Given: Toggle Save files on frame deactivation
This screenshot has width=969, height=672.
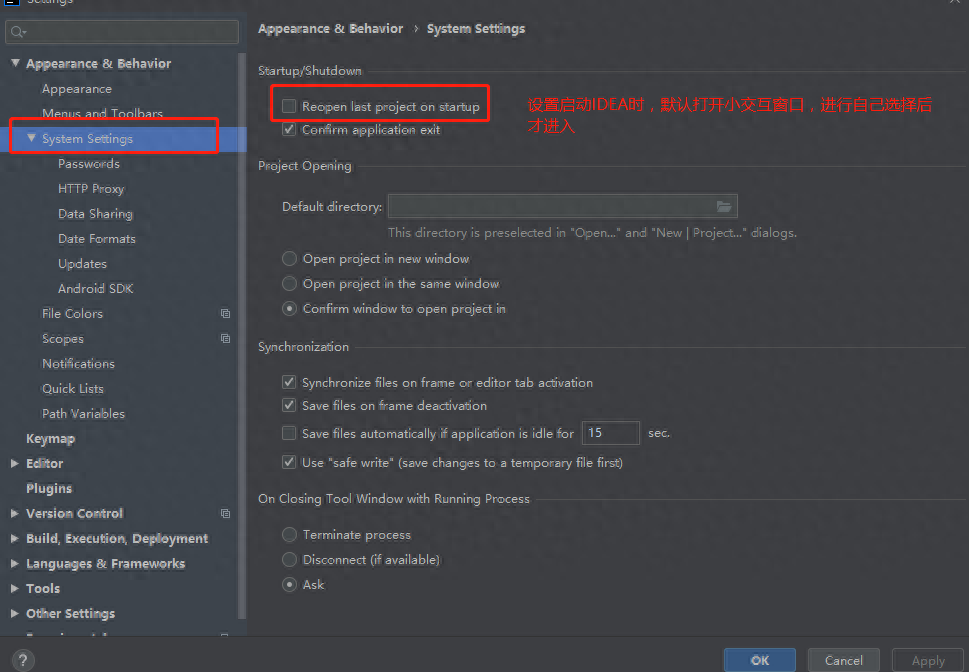Looking at the screenshot, I should (x=289, y=406).
